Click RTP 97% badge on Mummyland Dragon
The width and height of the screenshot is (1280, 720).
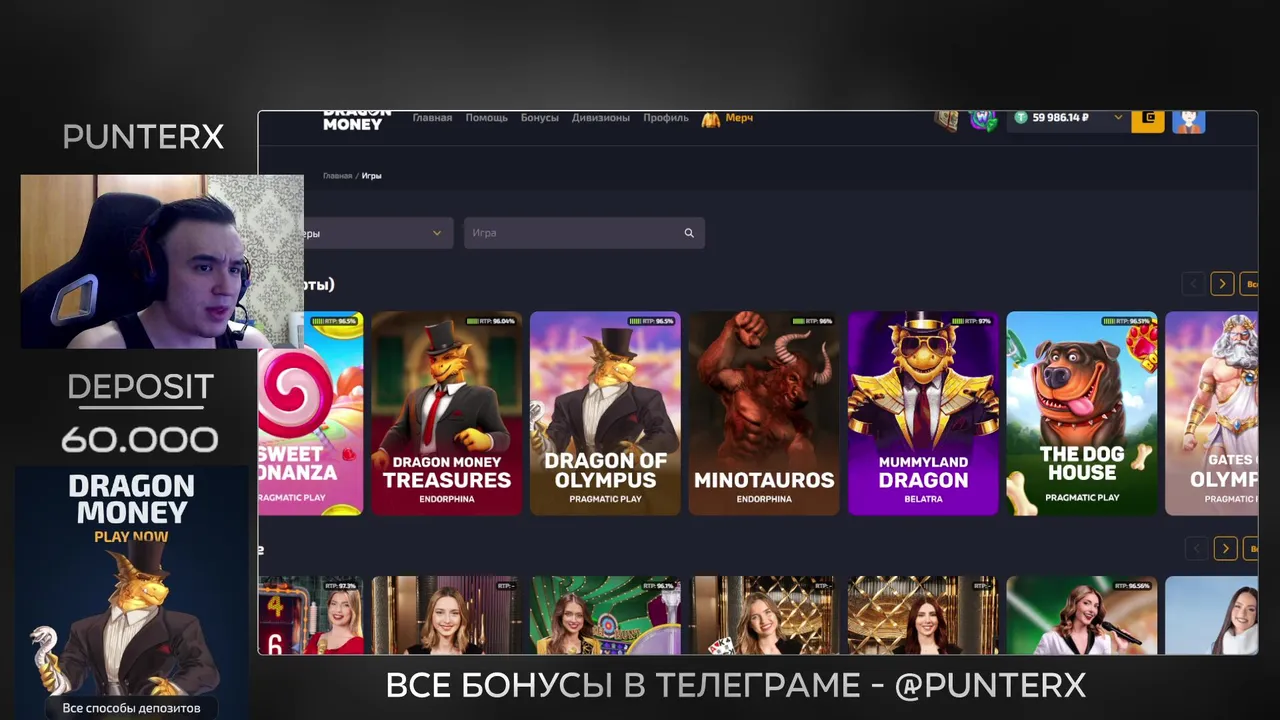coord(973,321)
